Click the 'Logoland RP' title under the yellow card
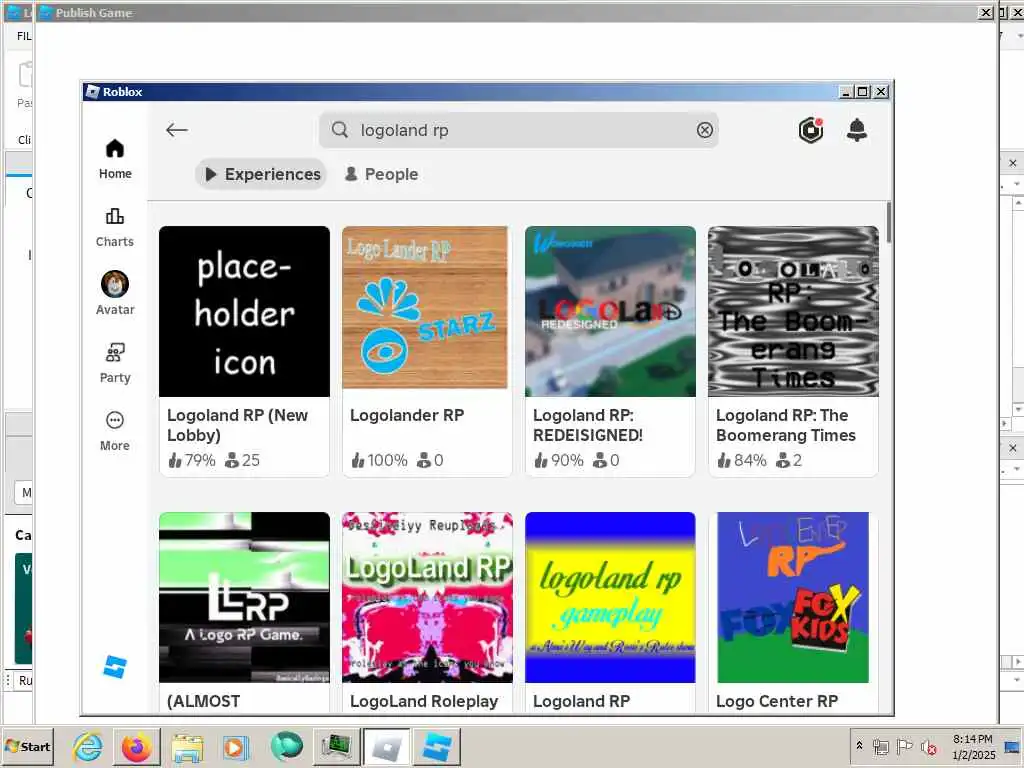The height and width of the screenshot is (768, 1024). 581,701
